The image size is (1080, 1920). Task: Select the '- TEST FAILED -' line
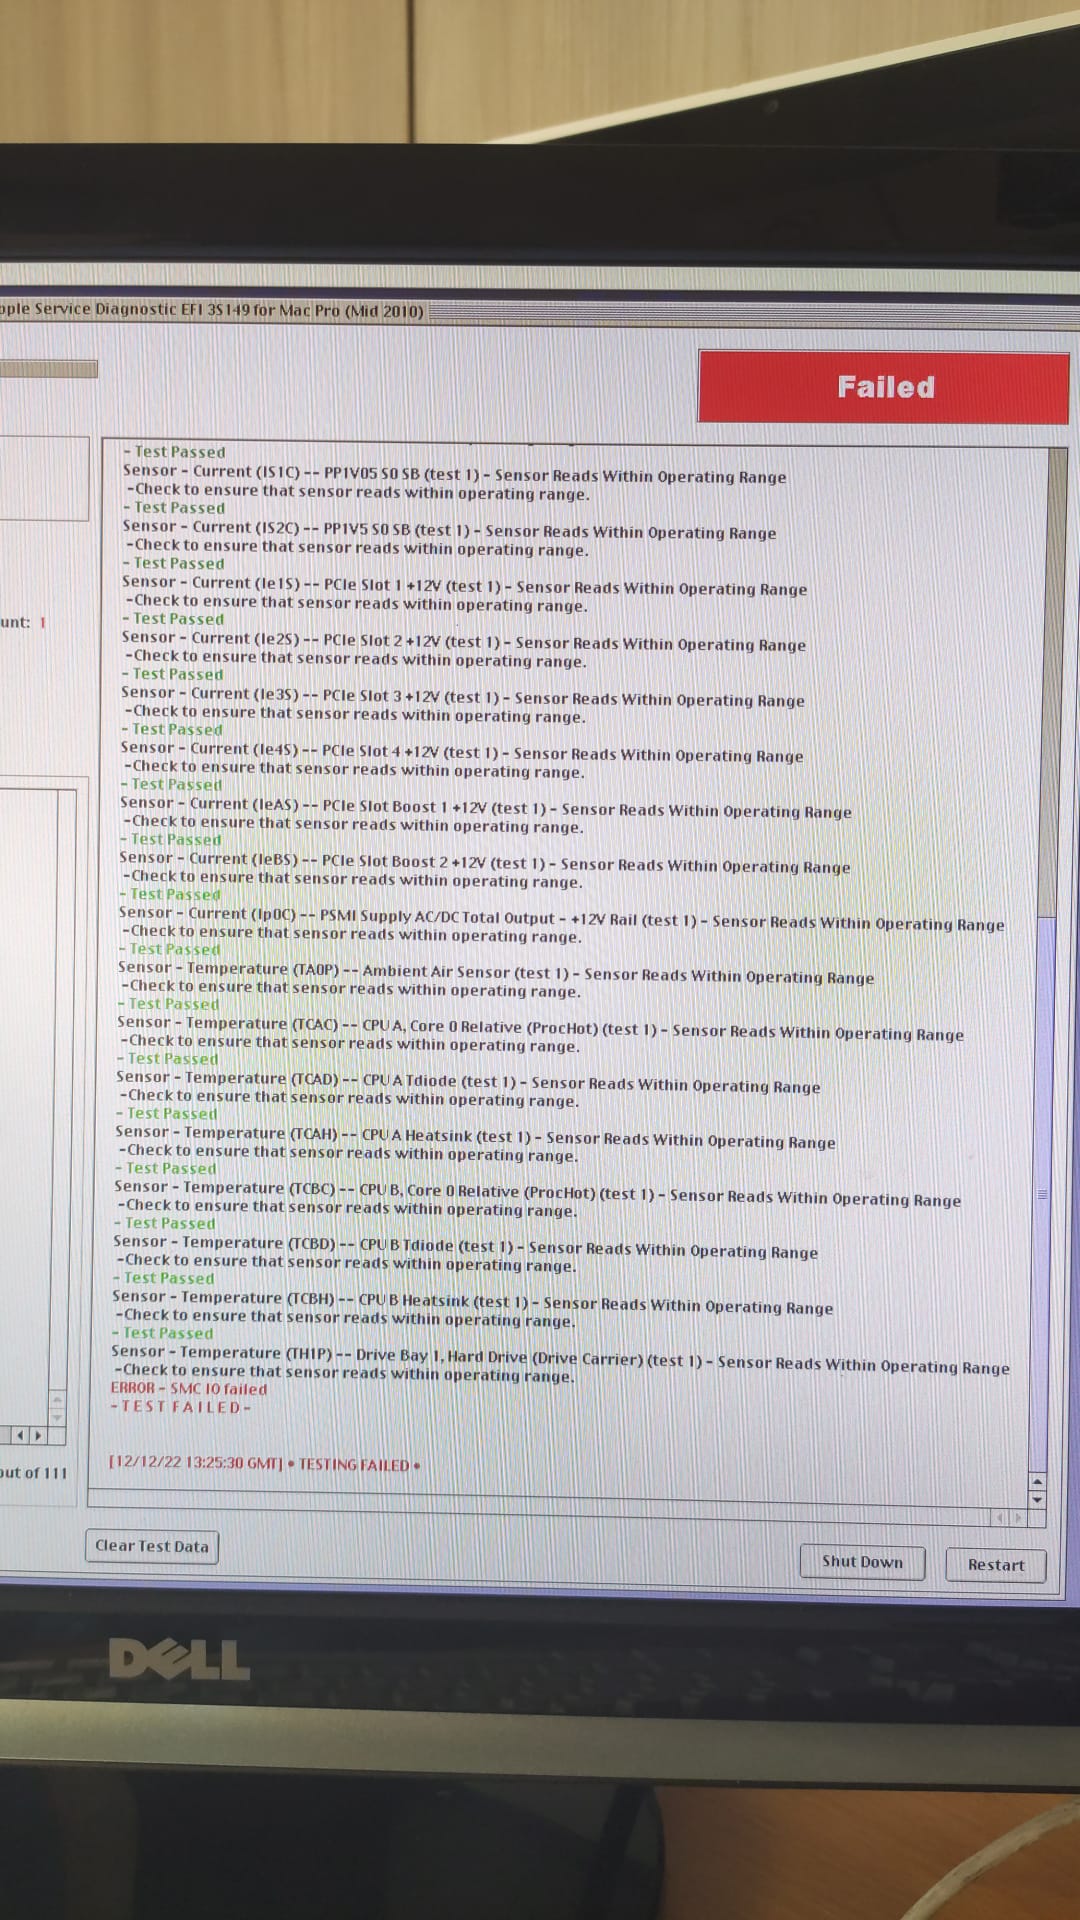(x=181, y=1407)
